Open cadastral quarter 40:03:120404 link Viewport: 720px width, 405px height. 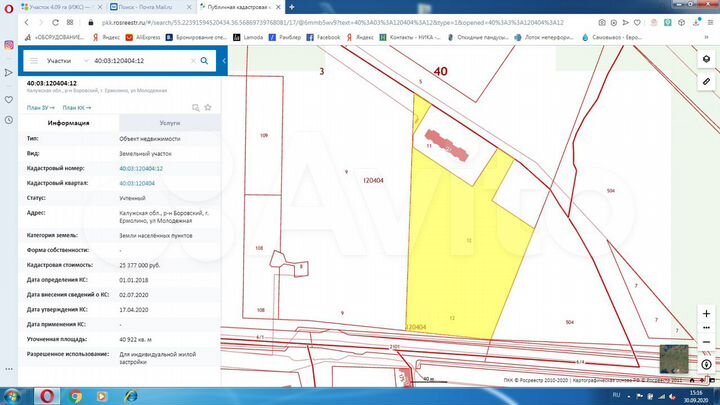click(x=137, y=183)
